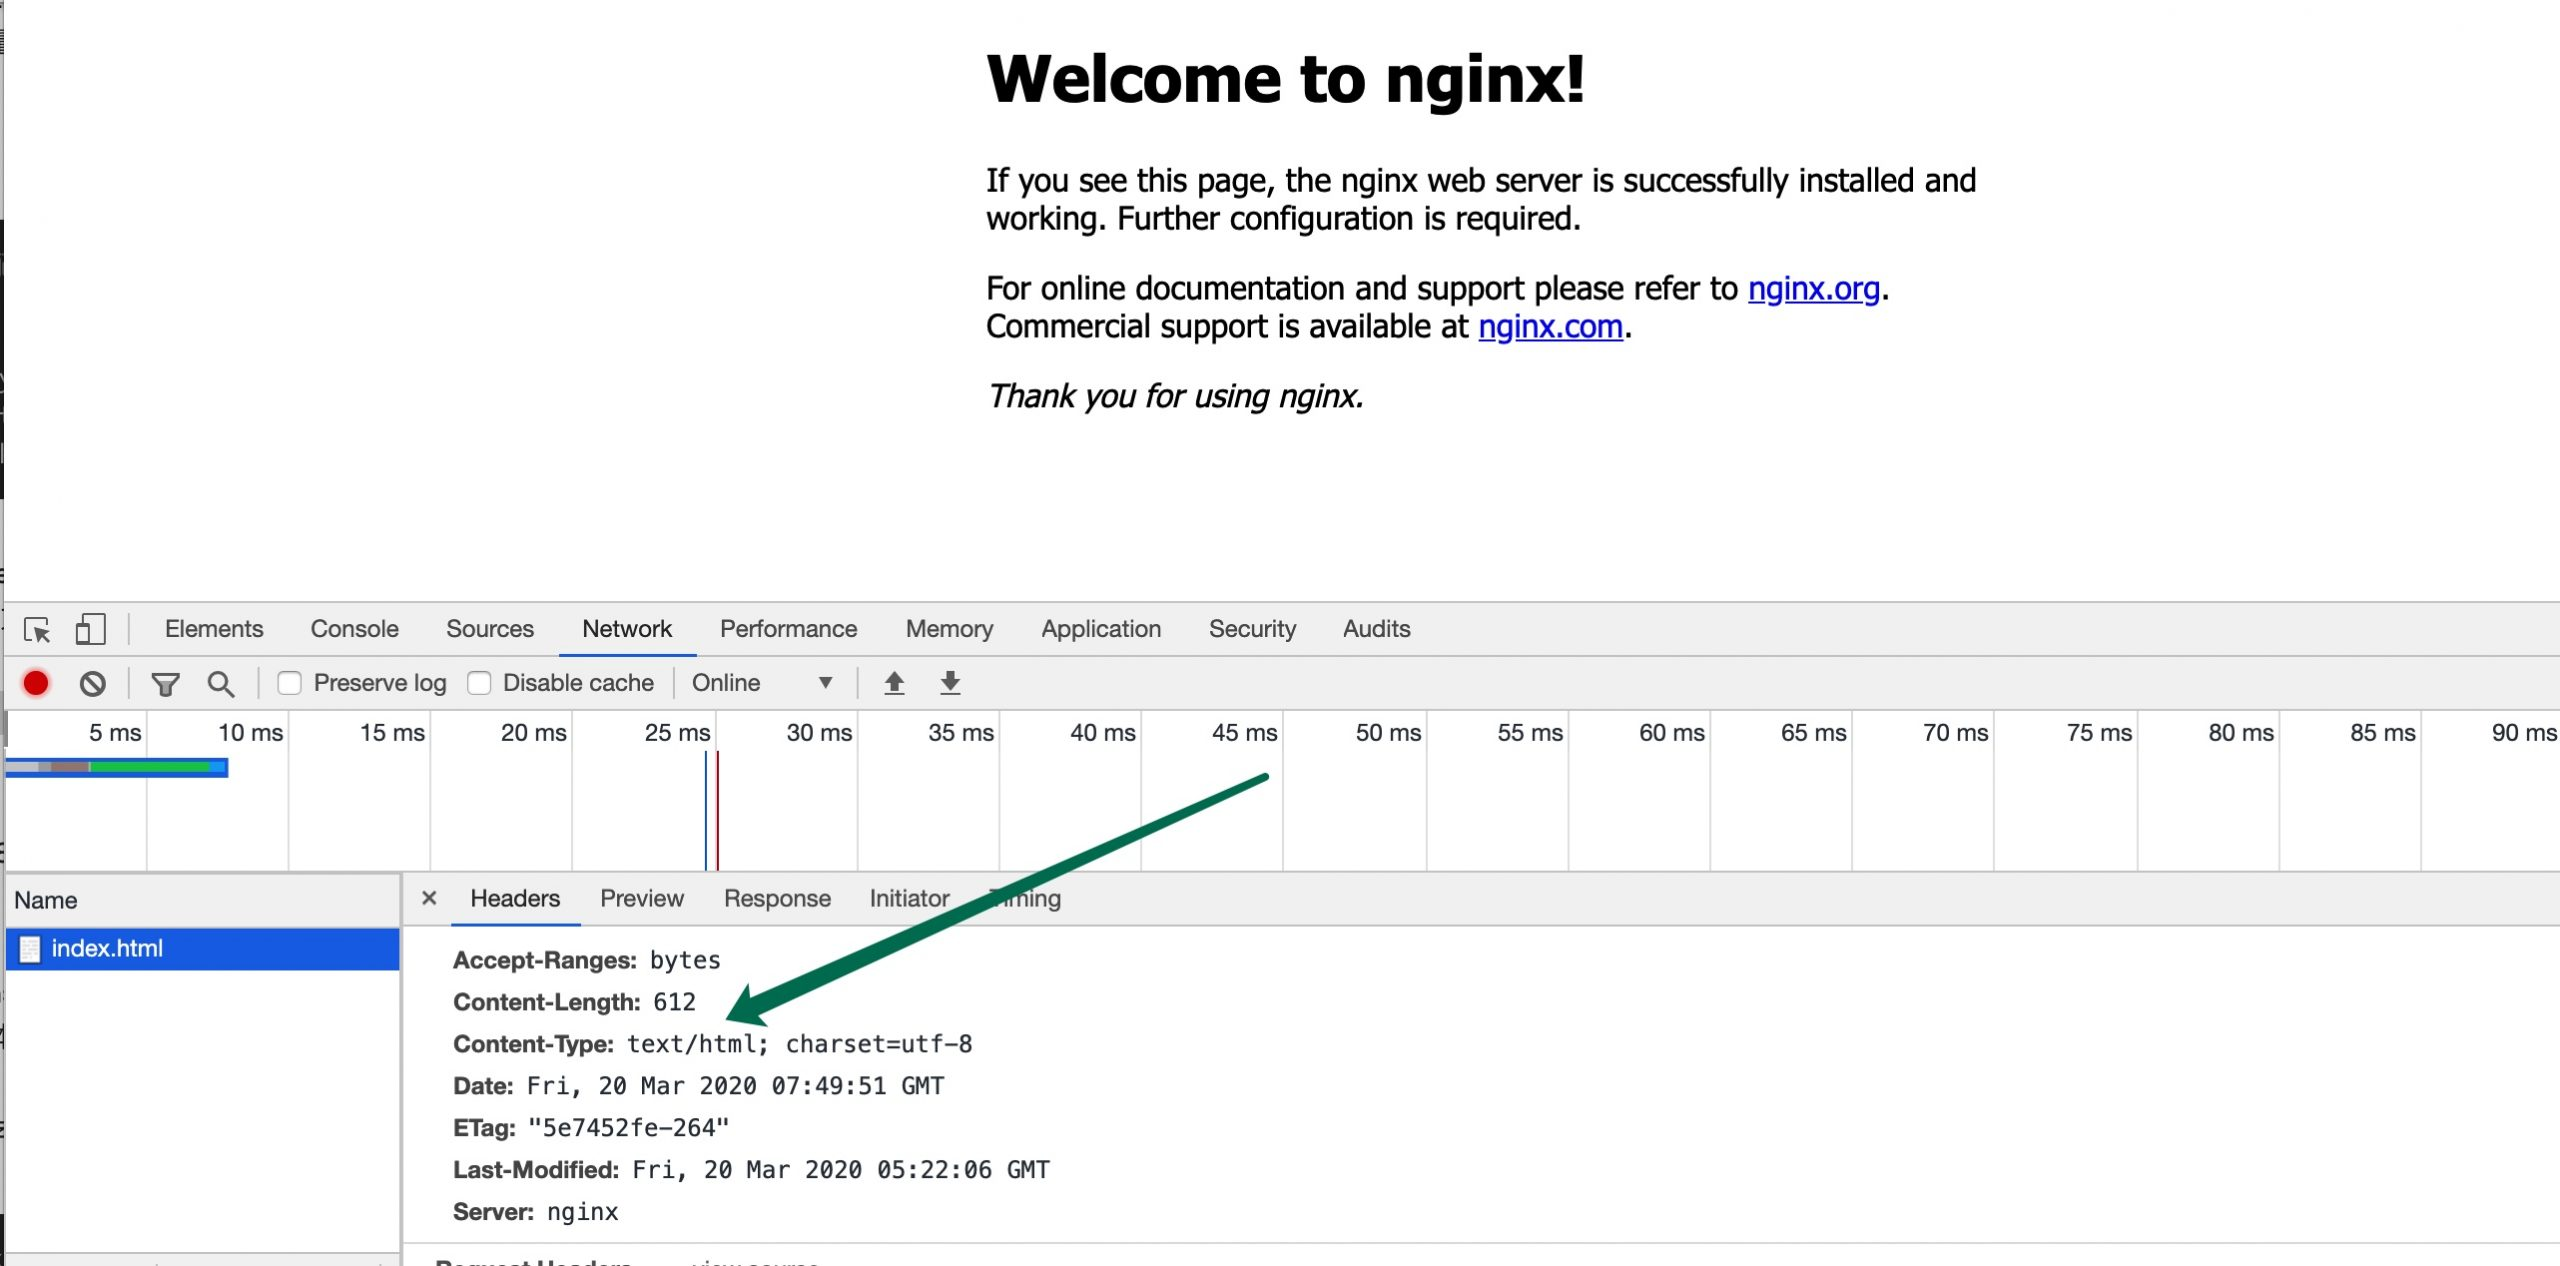
Task: Click the Content-Type header line
Action: pos(712,1044)
